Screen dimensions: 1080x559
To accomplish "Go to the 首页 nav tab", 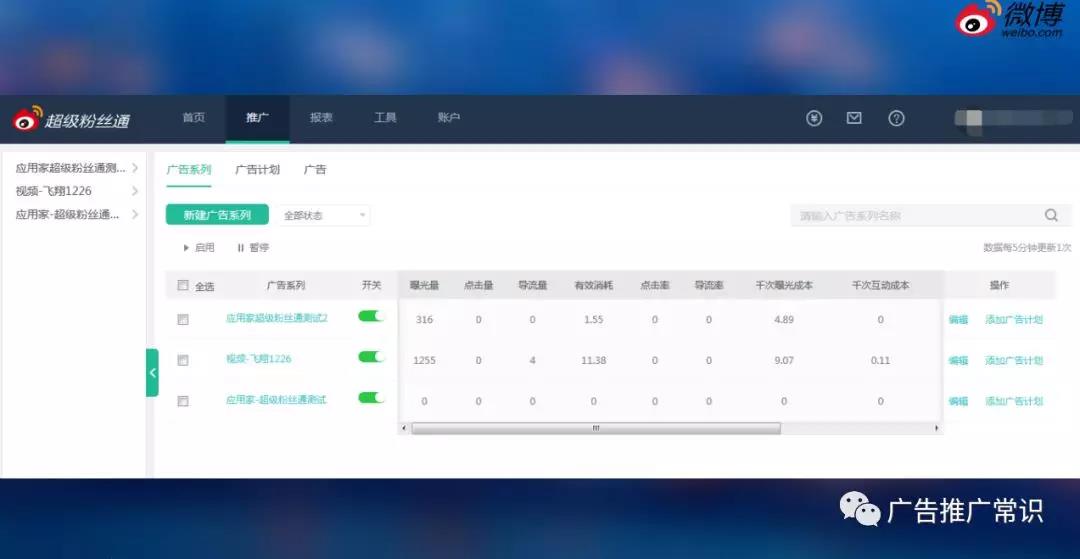I will [x=194, y=118].
